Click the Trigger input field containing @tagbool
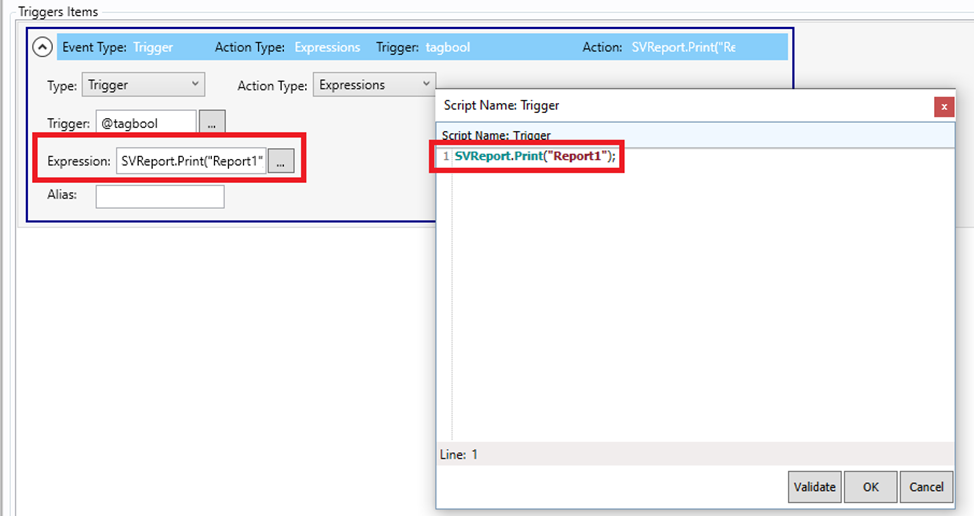Screen dimensions: 974x516 146,123
